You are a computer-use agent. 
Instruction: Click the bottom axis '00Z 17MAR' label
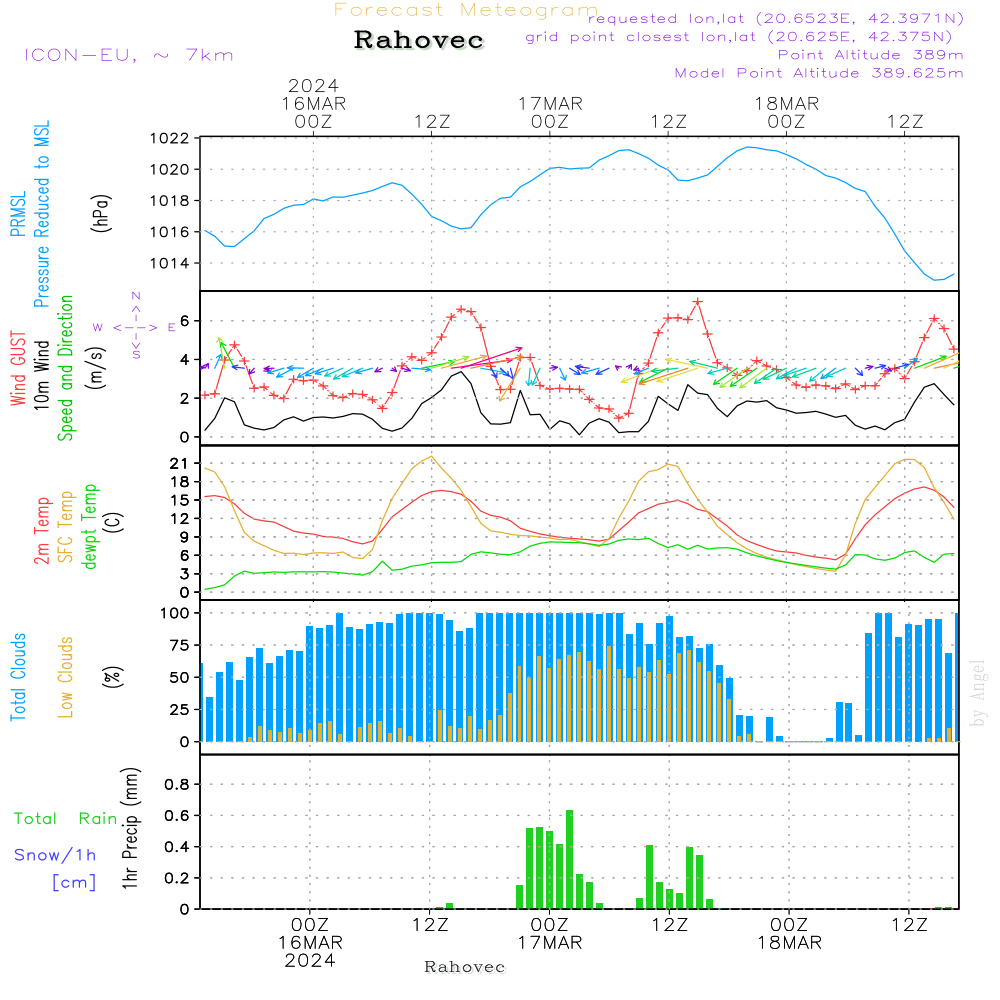[549, 934]
